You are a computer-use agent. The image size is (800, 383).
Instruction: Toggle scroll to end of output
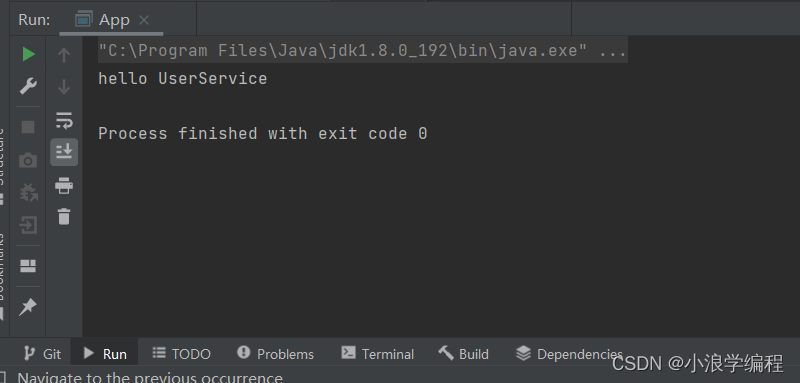point(64,151)
